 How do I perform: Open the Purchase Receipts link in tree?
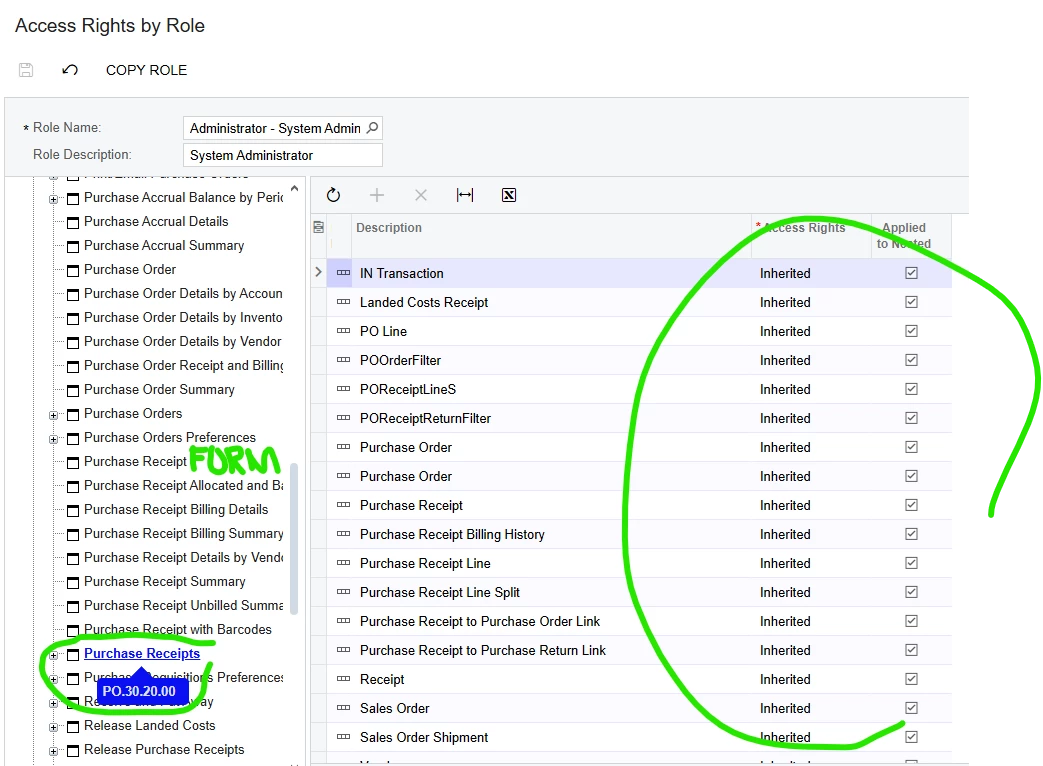142,654
